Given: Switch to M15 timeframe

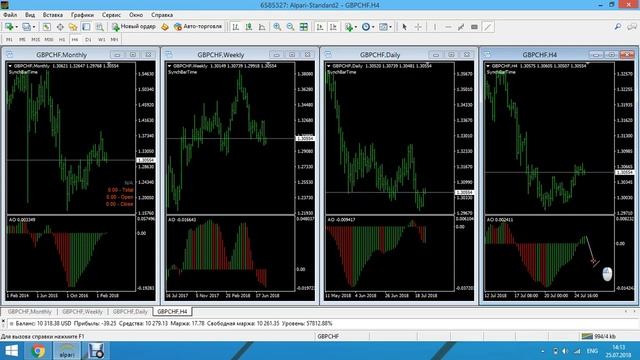Looking at the screenshot, I should click(x=36, y=40).
